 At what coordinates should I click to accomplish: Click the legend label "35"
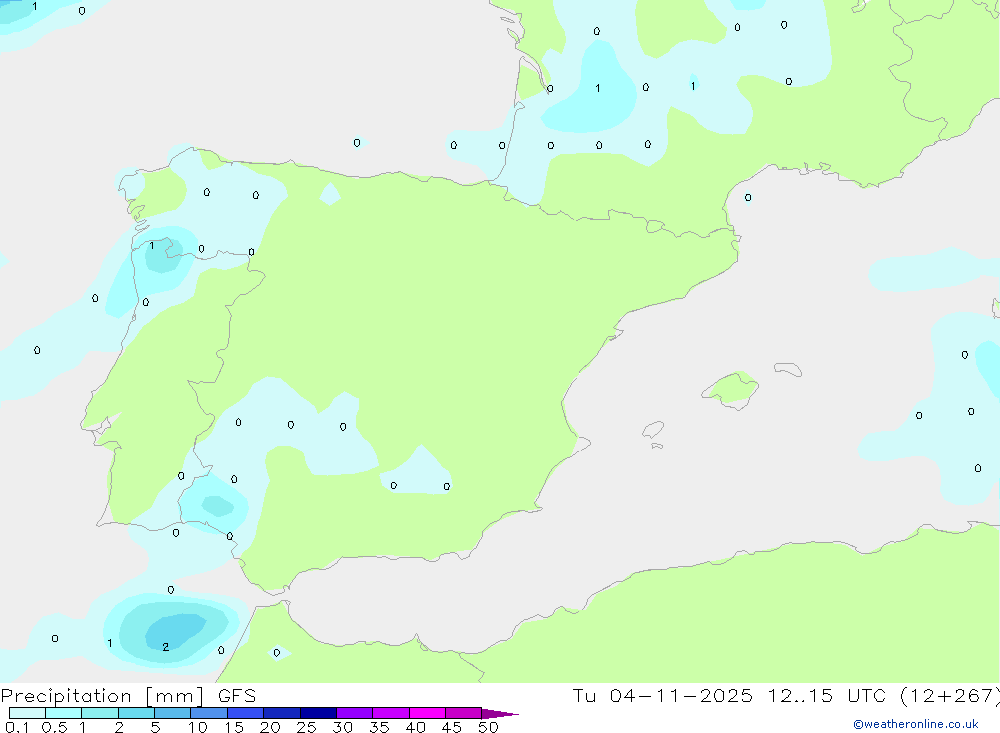(379, 727)
